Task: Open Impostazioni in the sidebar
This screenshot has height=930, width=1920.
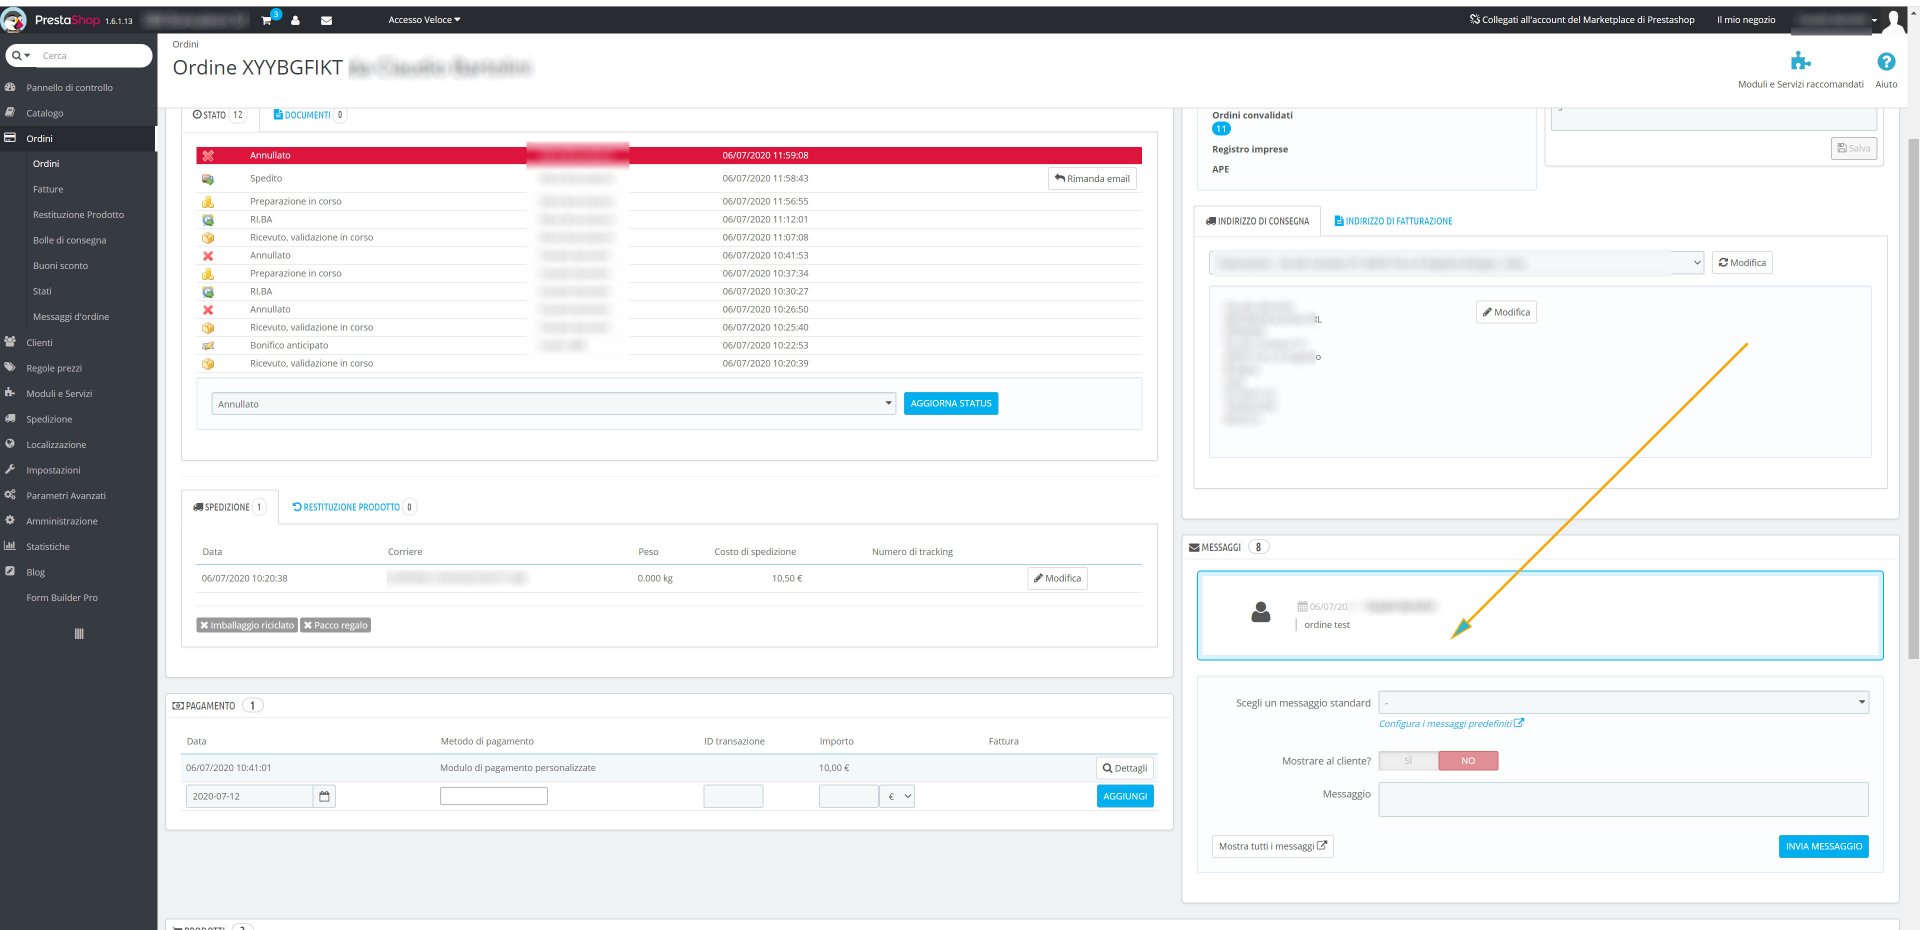Action: (53, 470)
